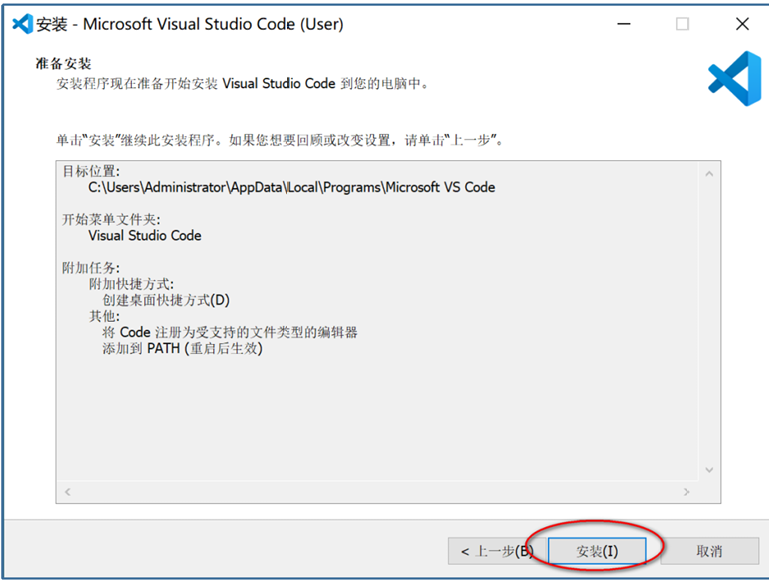Click the 安装程序现在准备开始安装 description sentence
The height and width of the screenshot is (581, 769).
click(x=242, y=83)
